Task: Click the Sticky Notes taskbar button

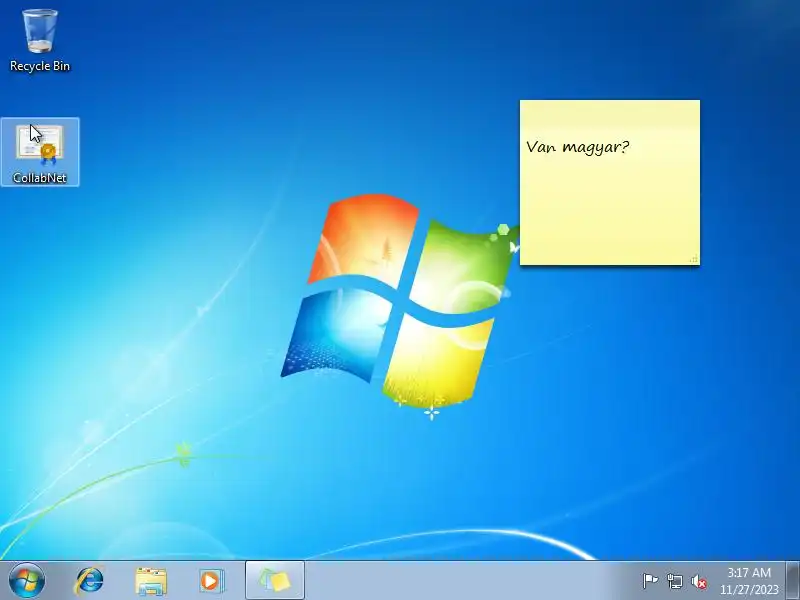Action: 275,581
